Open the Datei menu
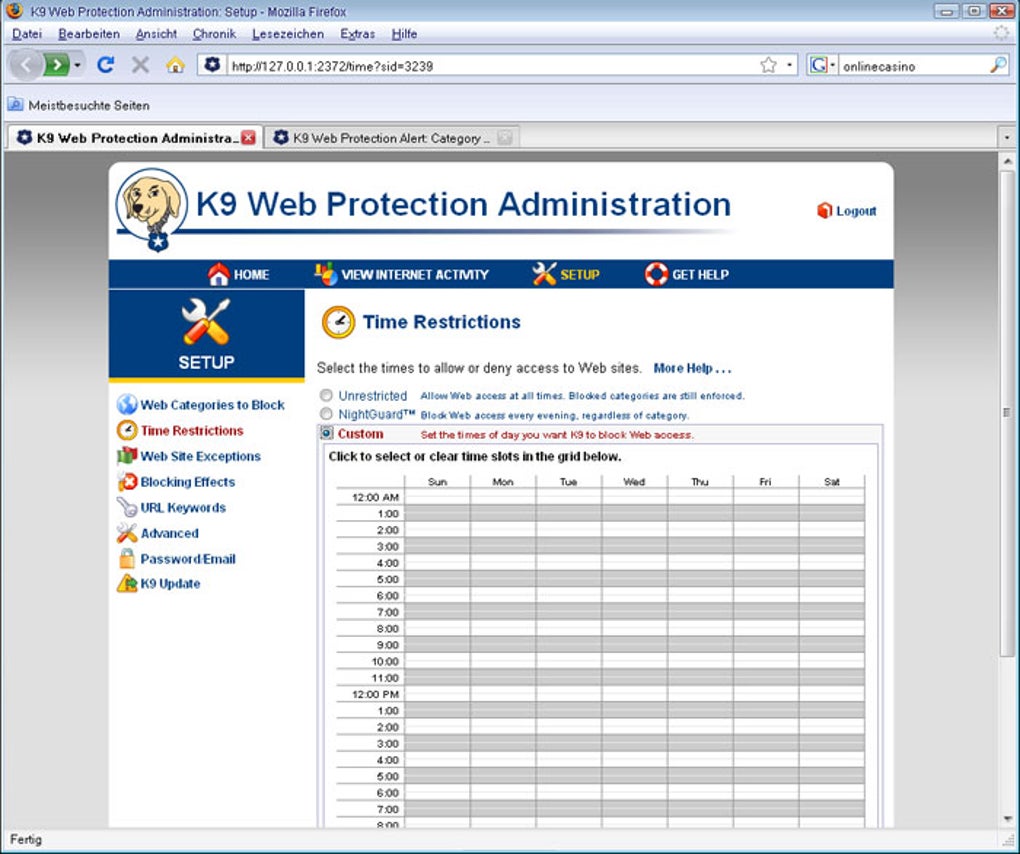 [x=27, y=34]
